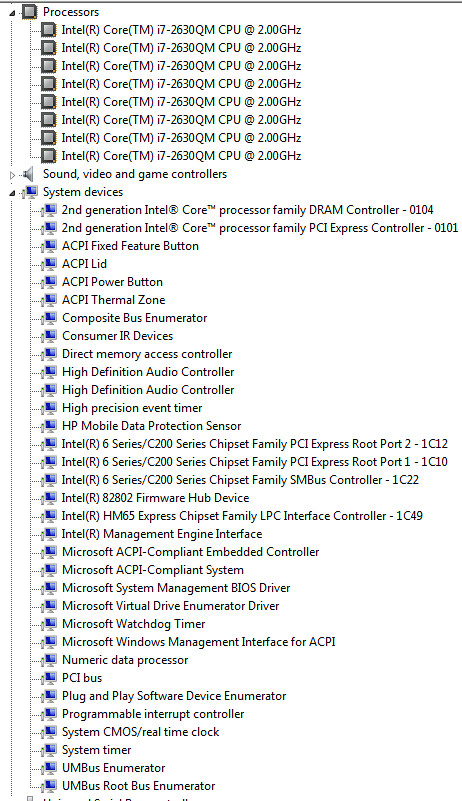The height and width of the screenshot is (801, 462).
Task: Select SMBus Controller - 1C22 entry
Action: tap(240, 480)
